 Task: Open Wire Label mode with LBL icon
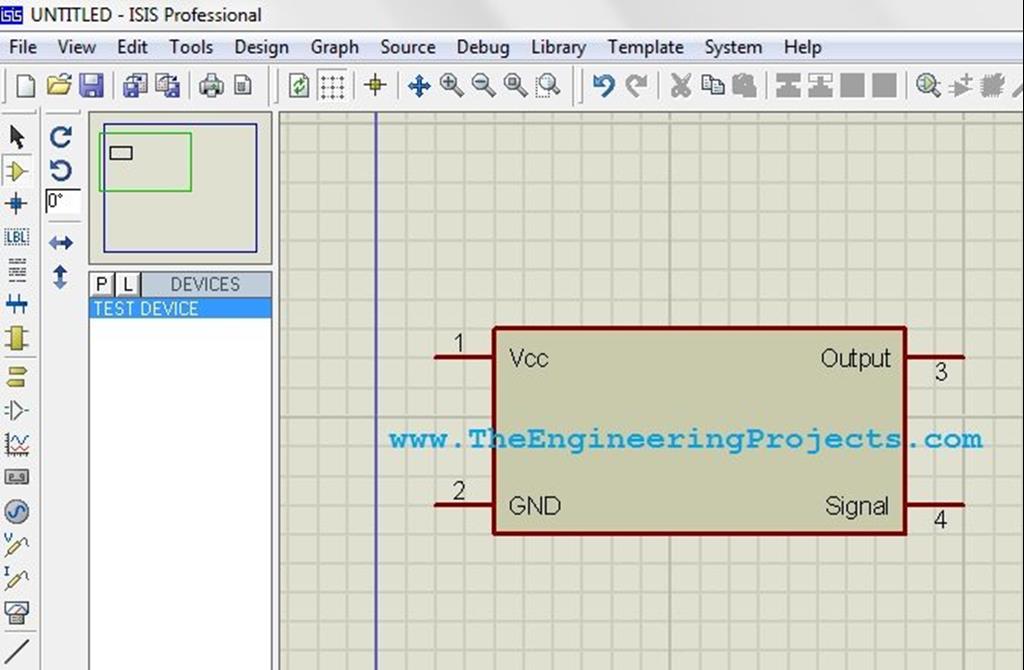(x=16, y=237)
